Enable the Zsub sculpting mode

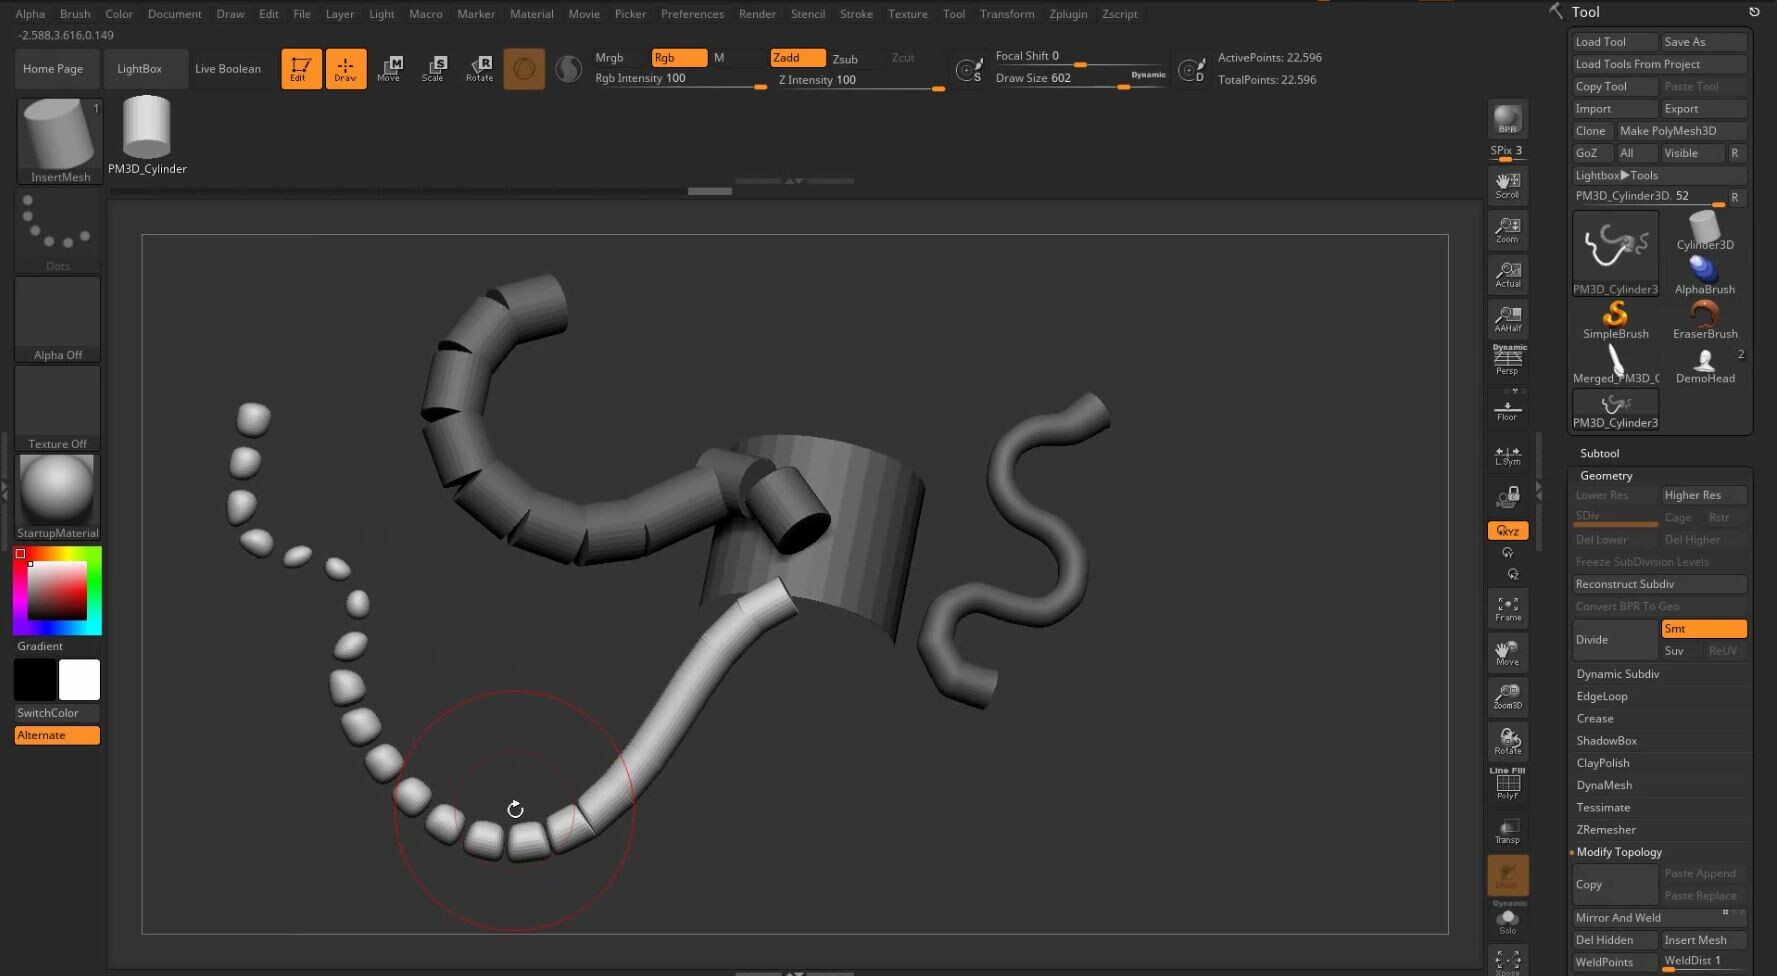pyautogui.click(x=845, y=59)
